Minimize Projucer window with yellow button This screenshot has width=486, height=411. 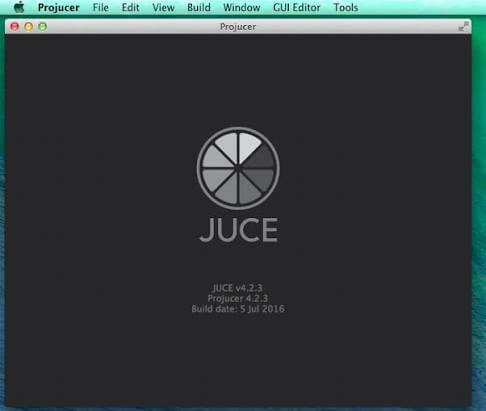tap(29, 27)
